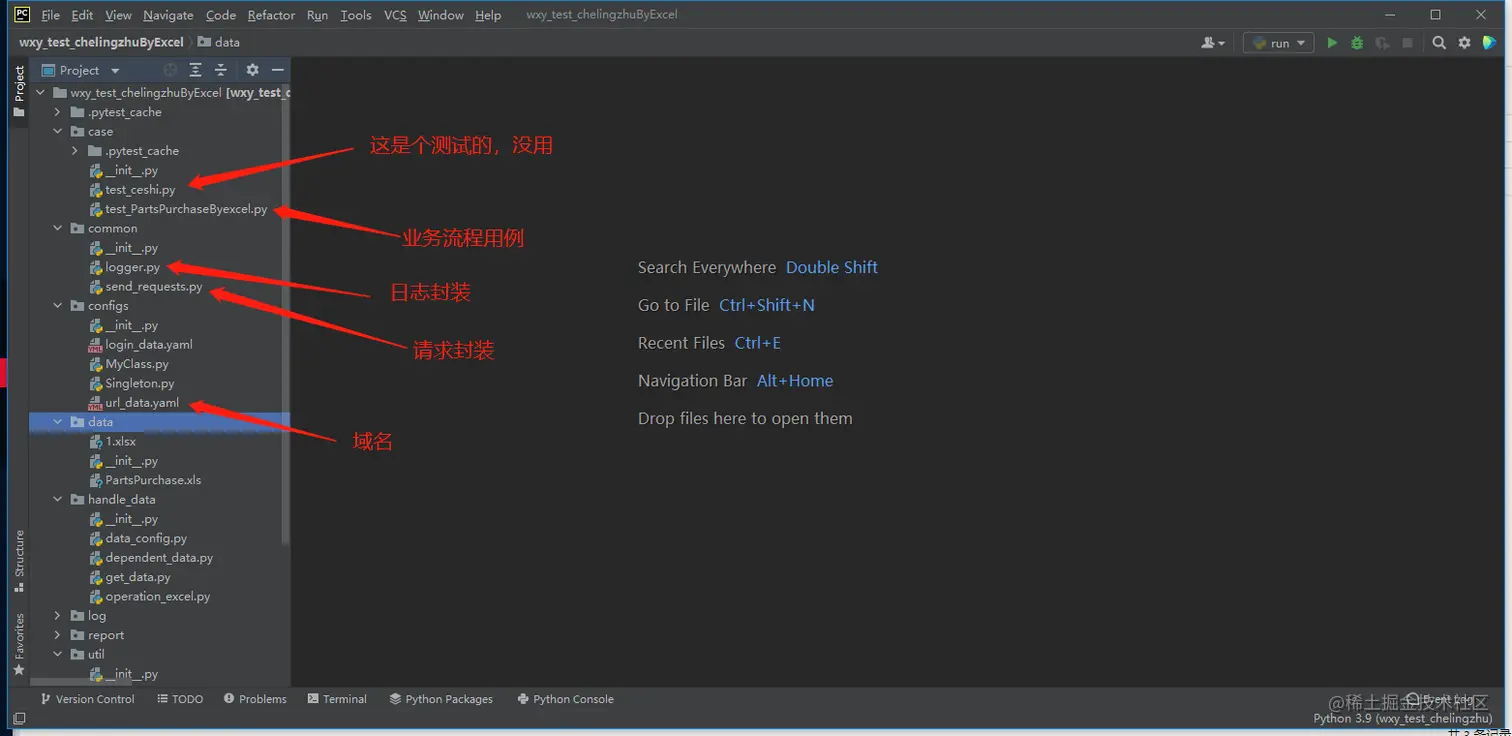This screenshot has height=736, width=1512.
Task: Open the VCS menu
Action: pyautogui.click(x=395, y=15)
